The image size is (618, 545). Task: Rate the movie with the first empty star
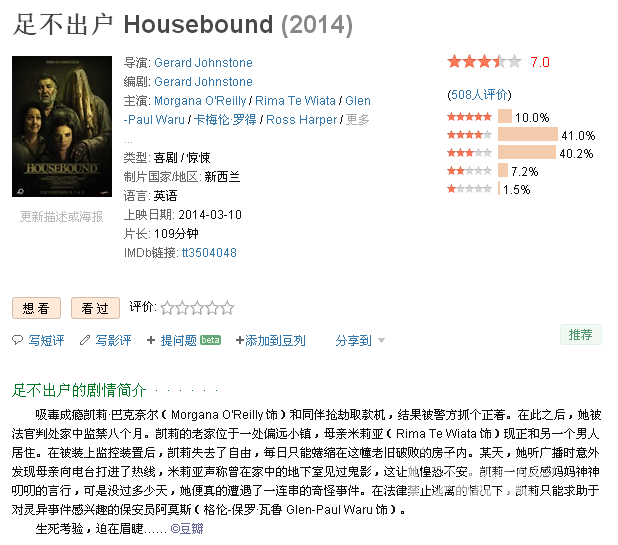tap(167, 308)
